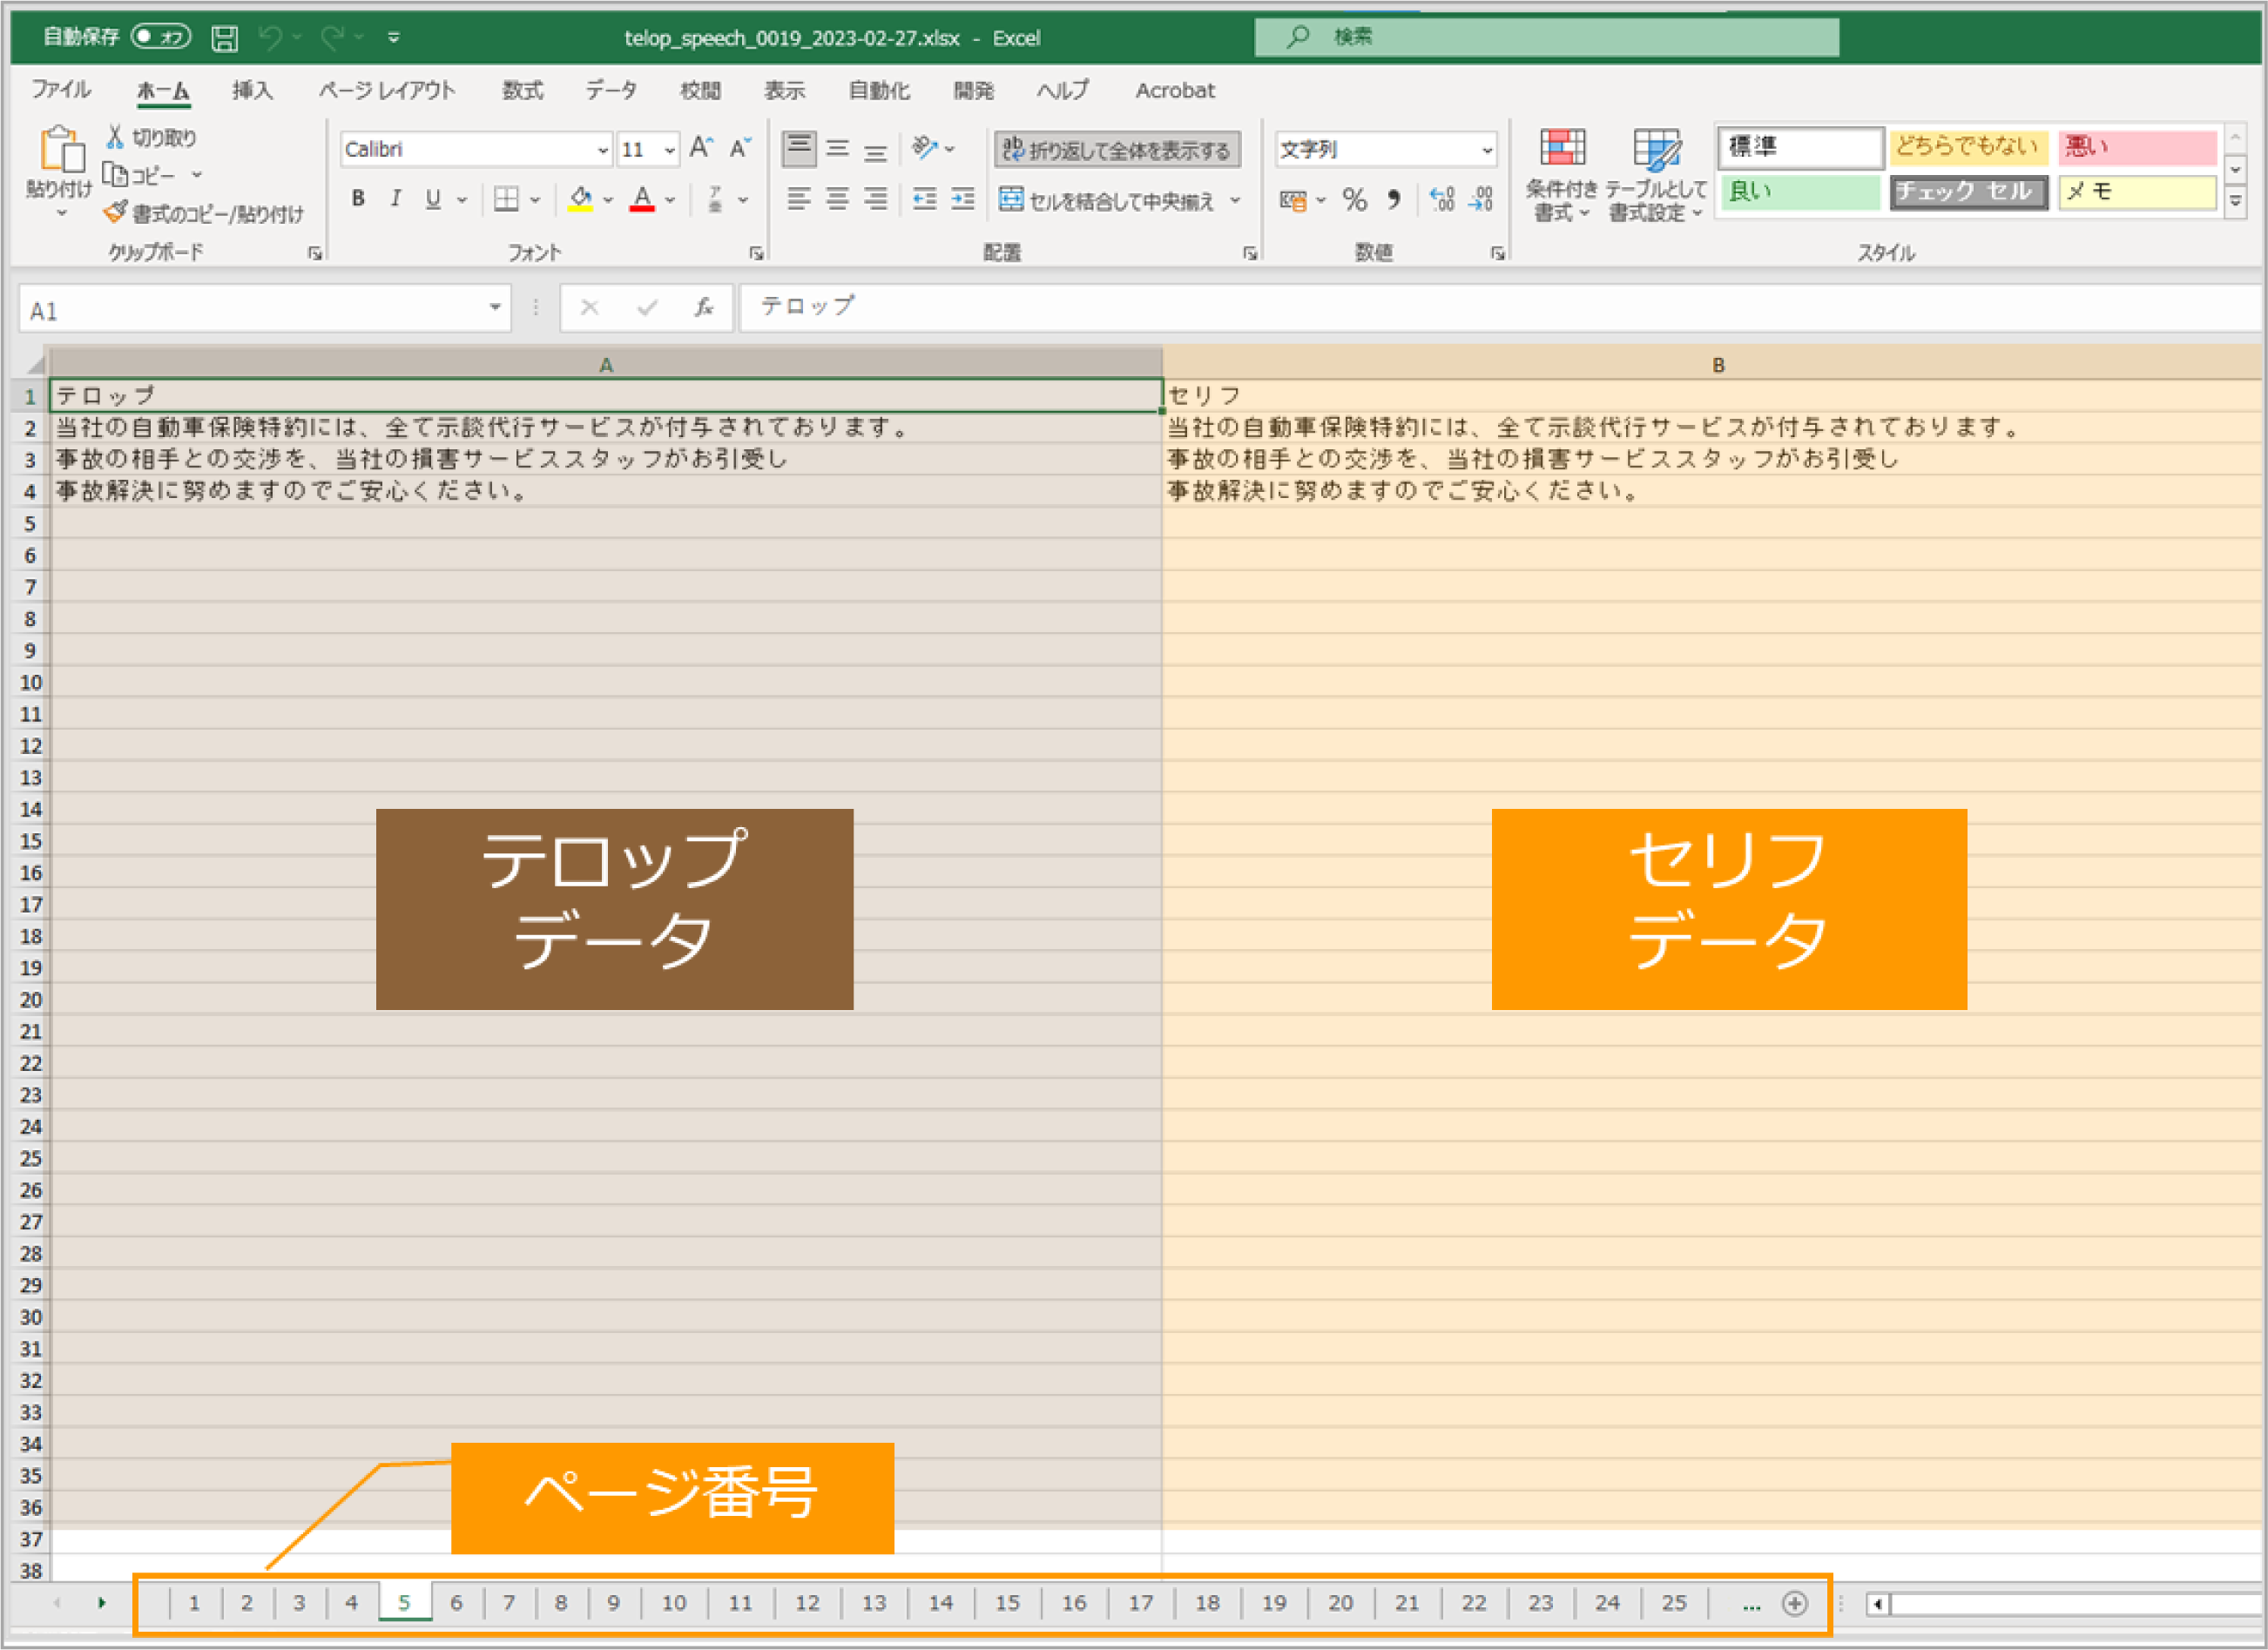2268x1650 pixels.
Task: Click the center text icon
Action: (837, 200)
